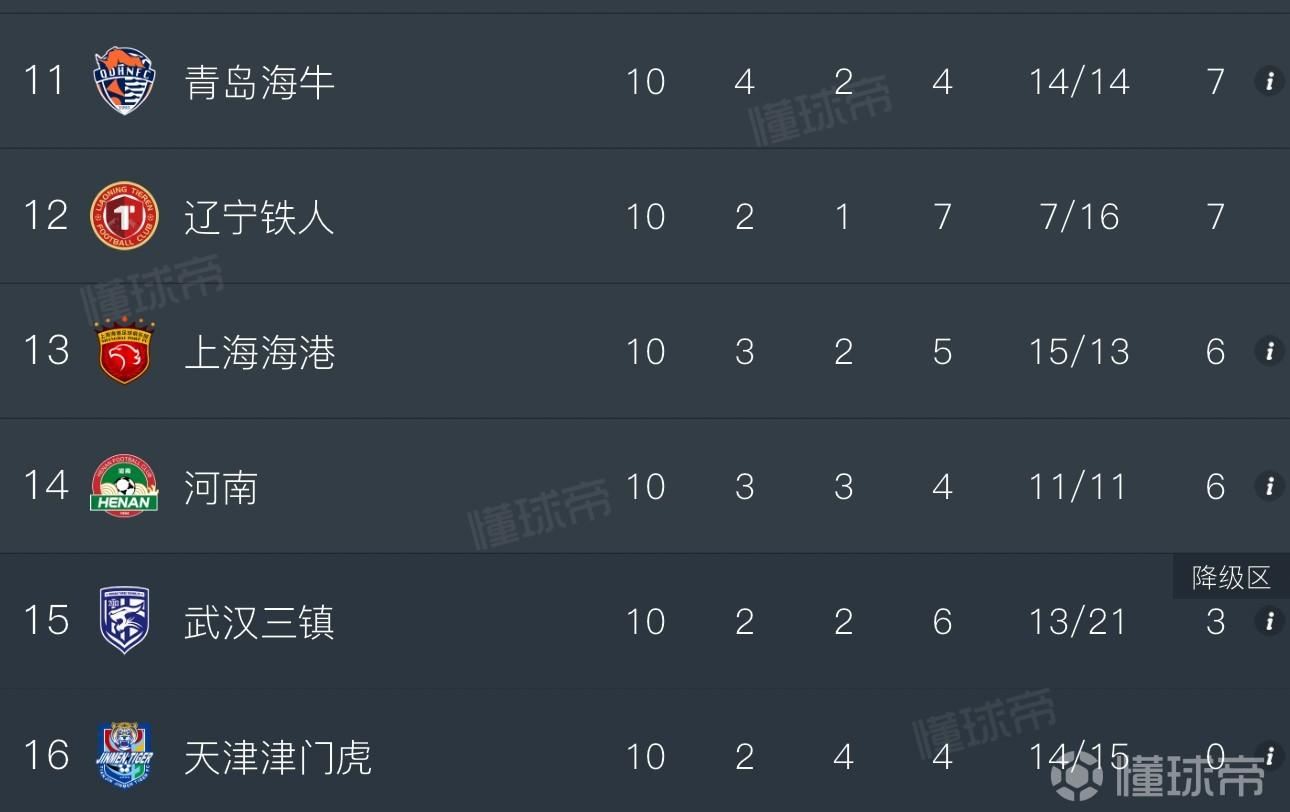Select the rank 12 standings row number
This screenshot has width=1290, height=812.
click(x=46, y=216)
